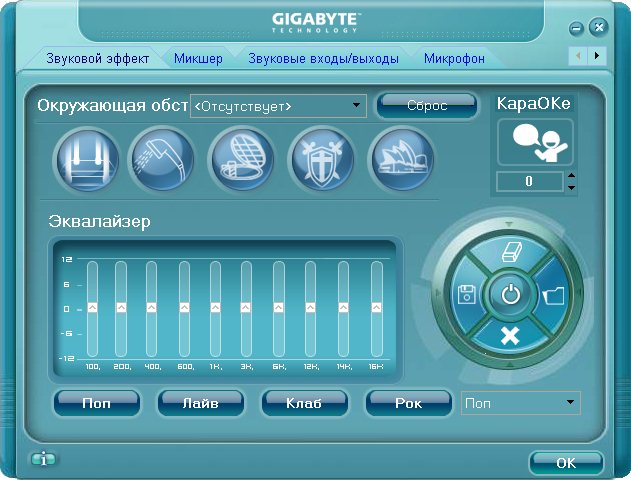Click the 14K equalizer slider handle
This screenshot has height=480, width=631.
343,308
